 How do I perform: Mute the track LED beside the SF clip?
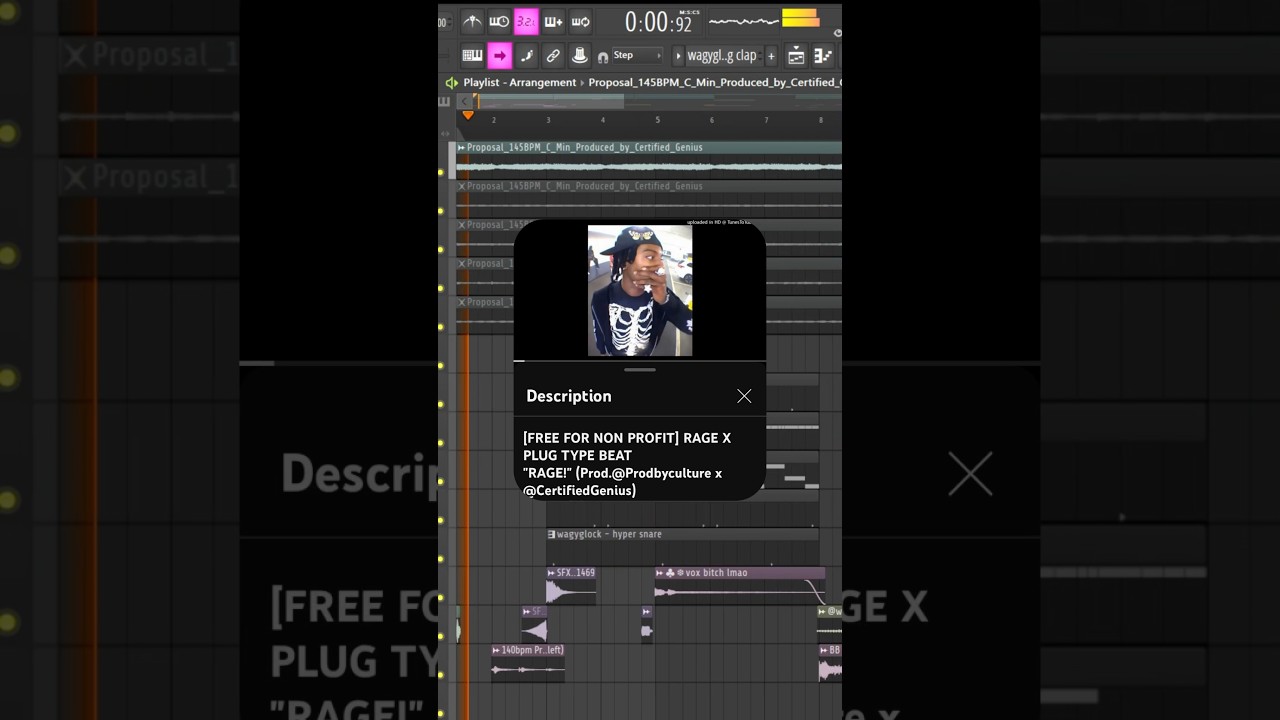pyautogui.click(x=441, y=636)
